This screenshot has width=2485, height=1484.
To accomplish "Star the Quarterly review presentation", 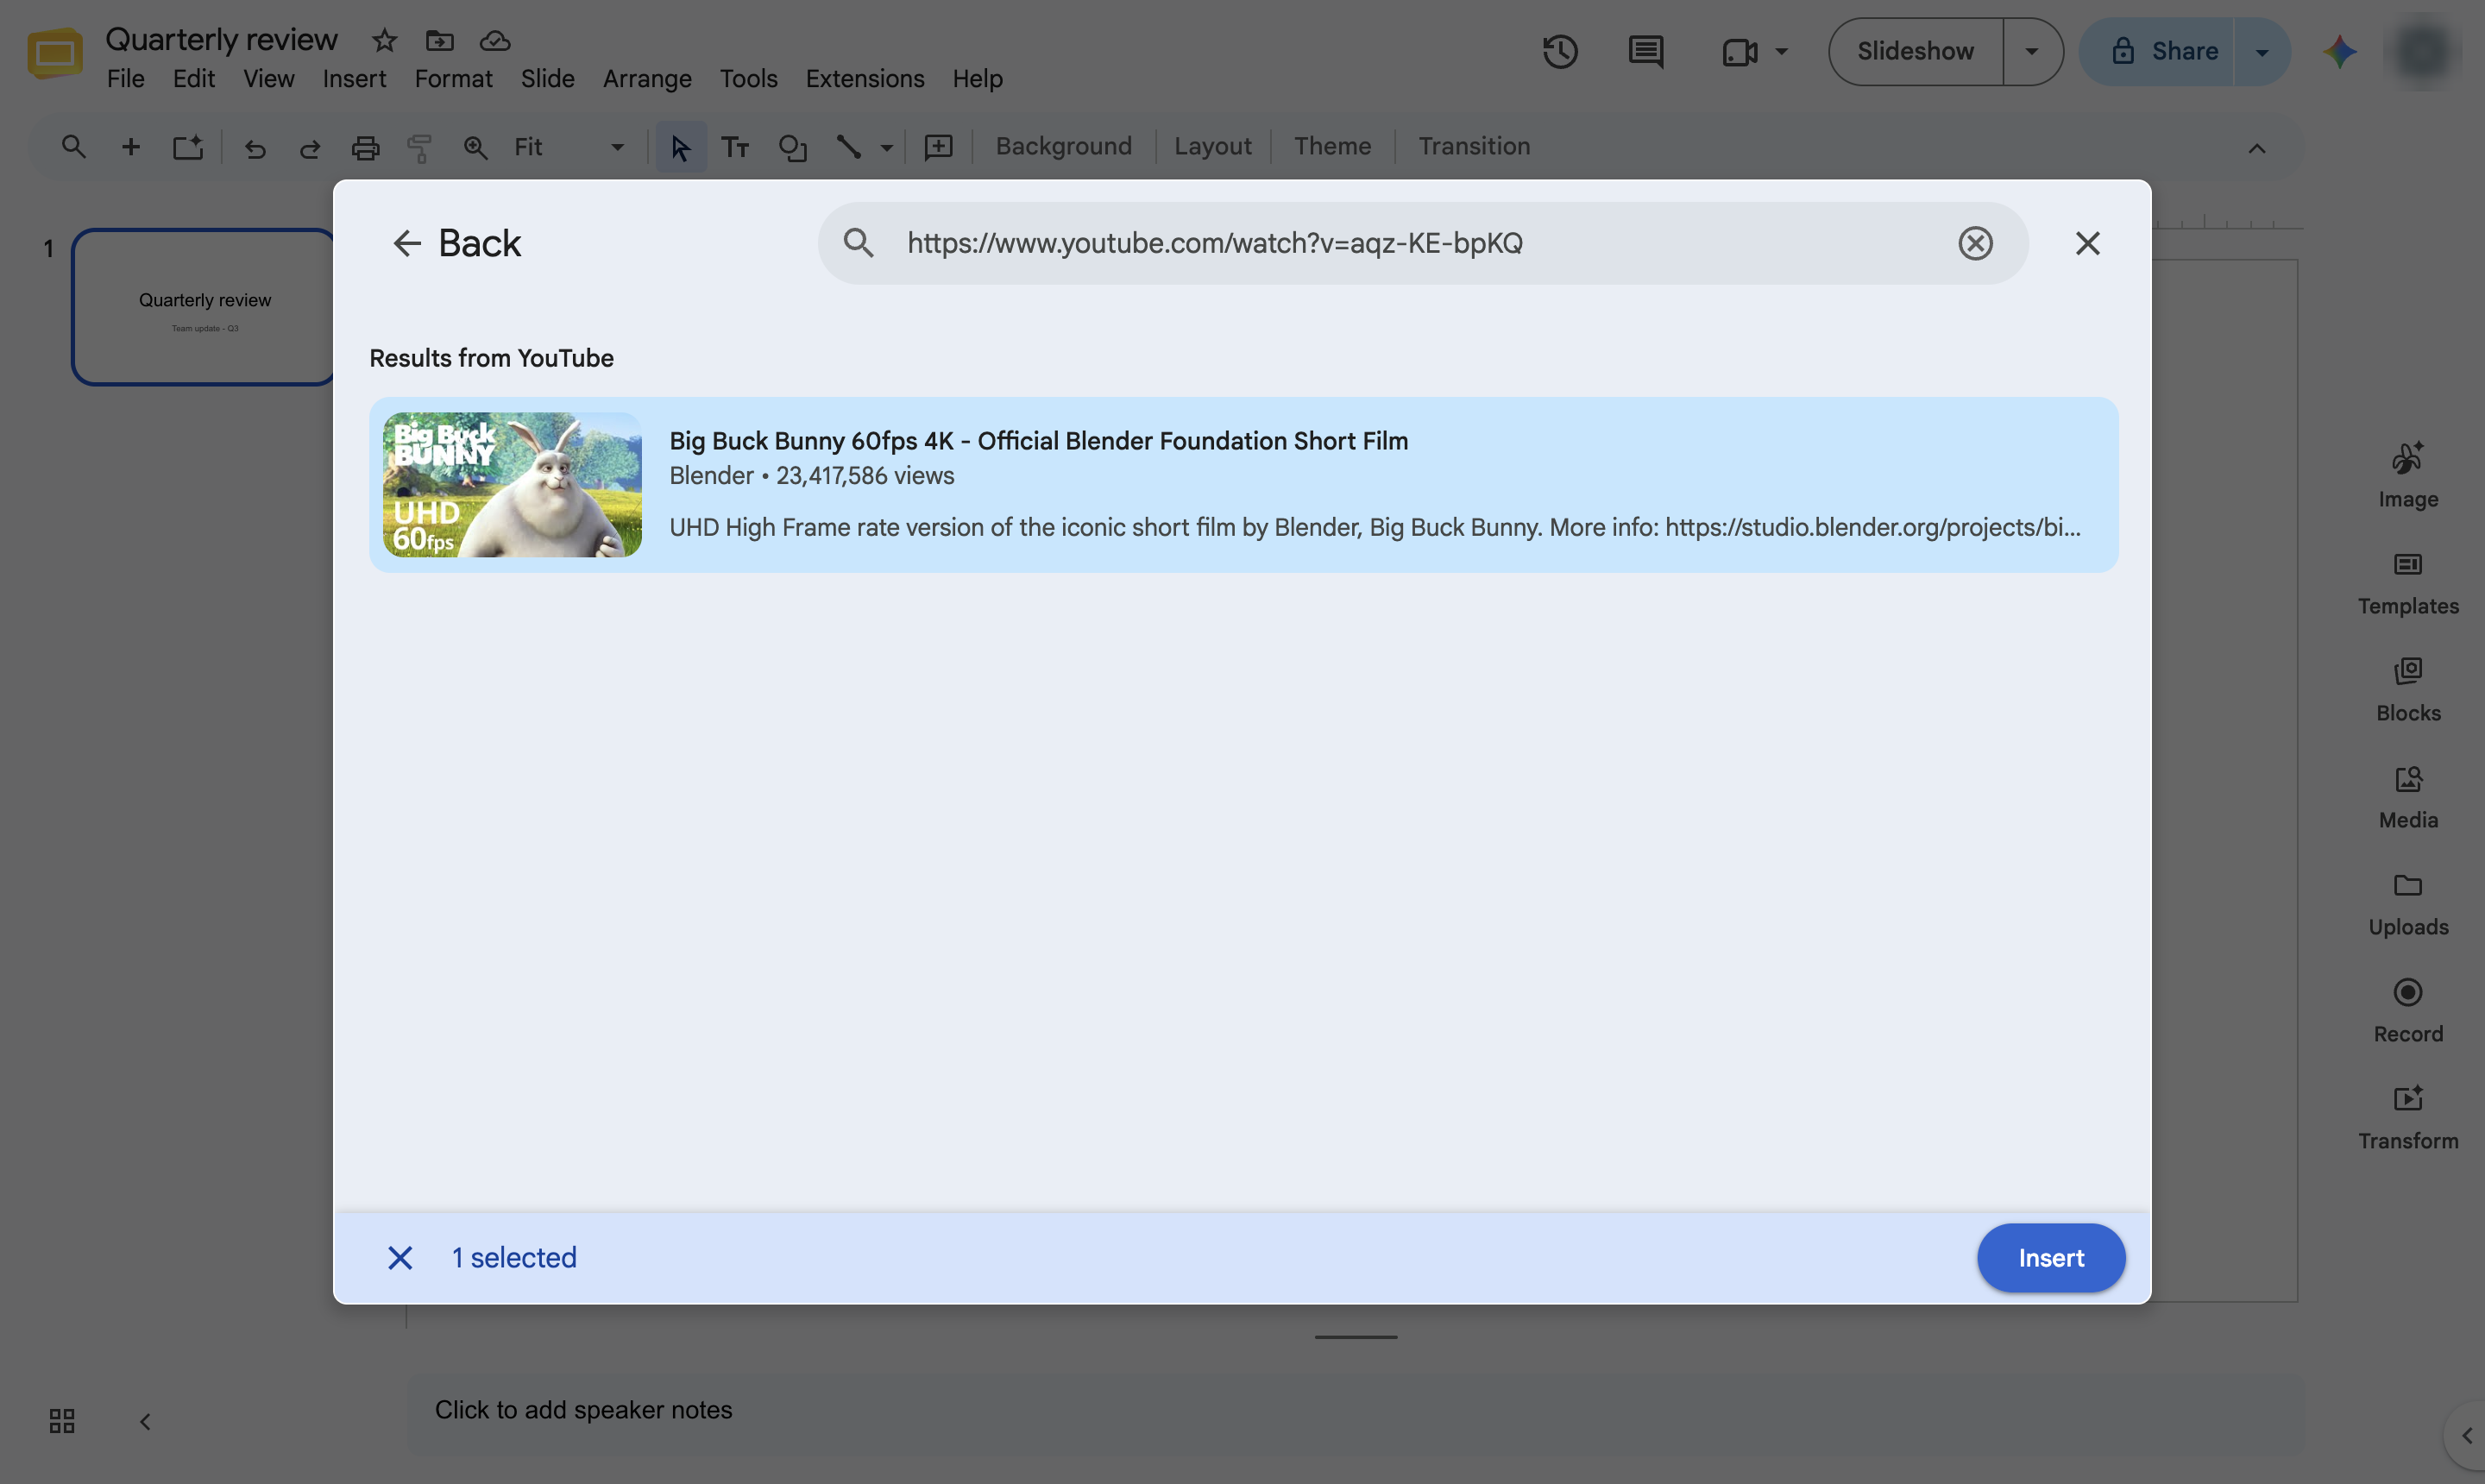I will tap(384, 40).
